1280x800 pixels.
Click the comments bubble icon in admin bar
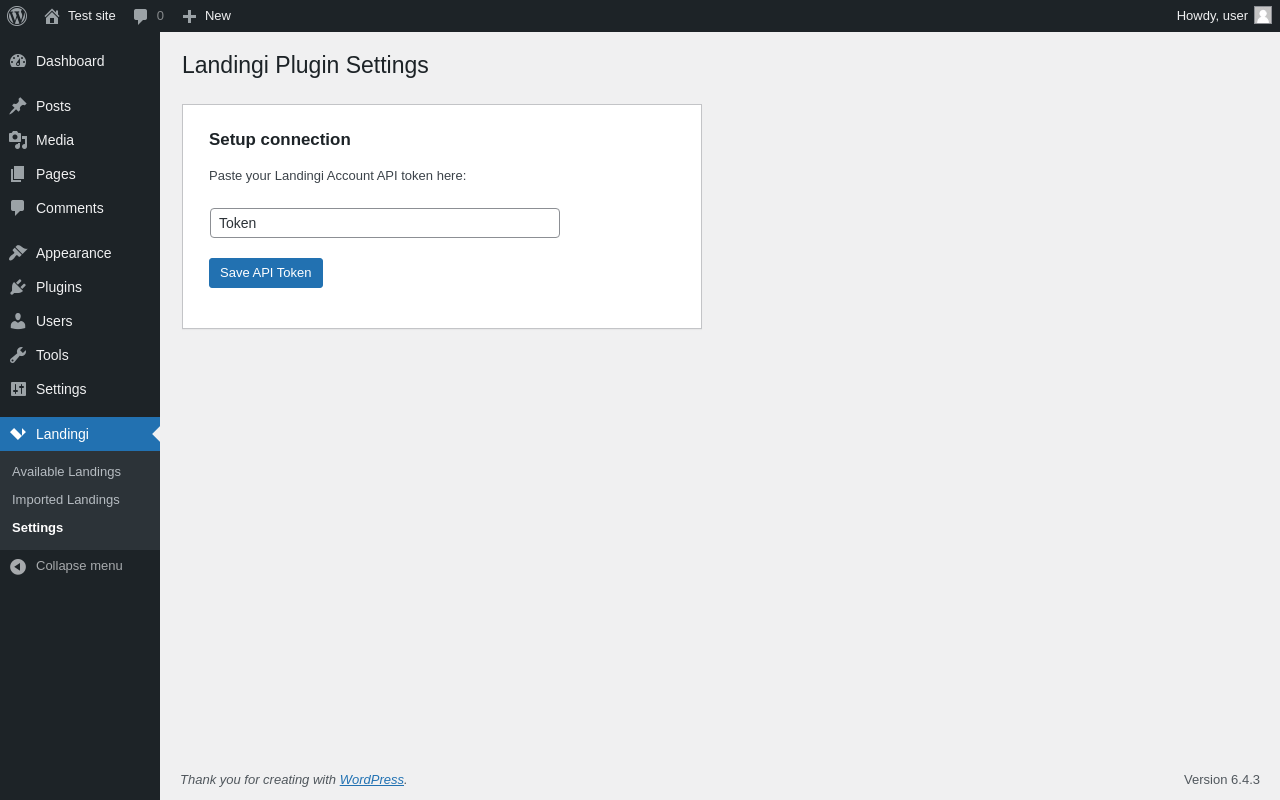point(141,16)
